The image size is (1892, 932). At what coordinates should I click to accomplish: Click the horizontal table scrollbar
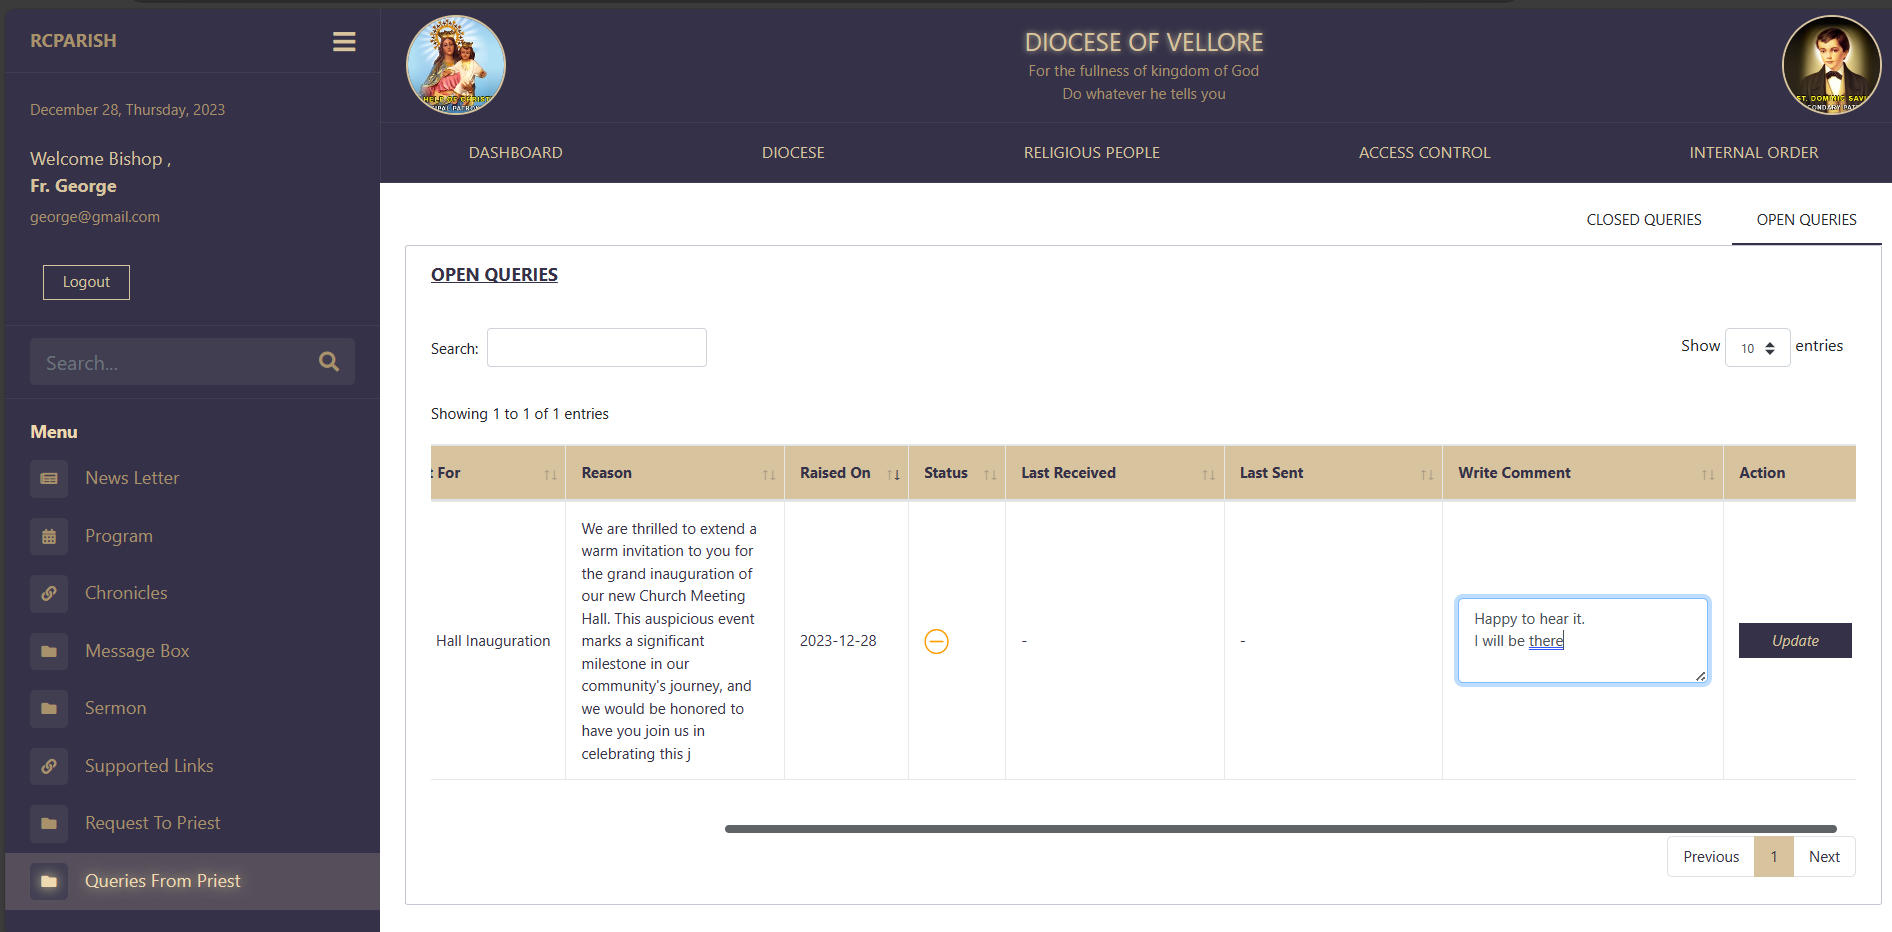pos(1280,829)
